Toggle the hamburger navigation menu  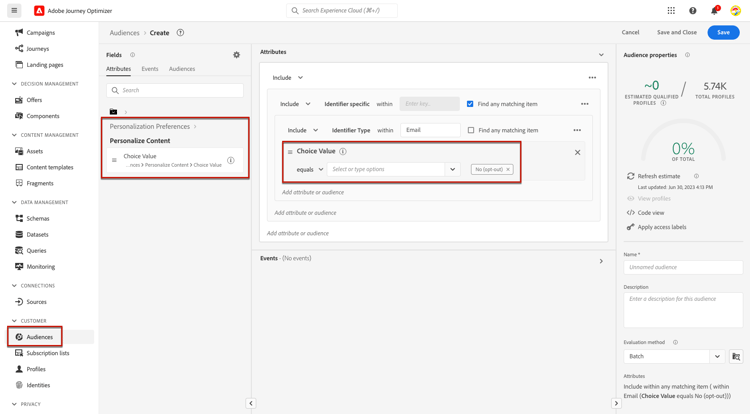tap(14, 11)
